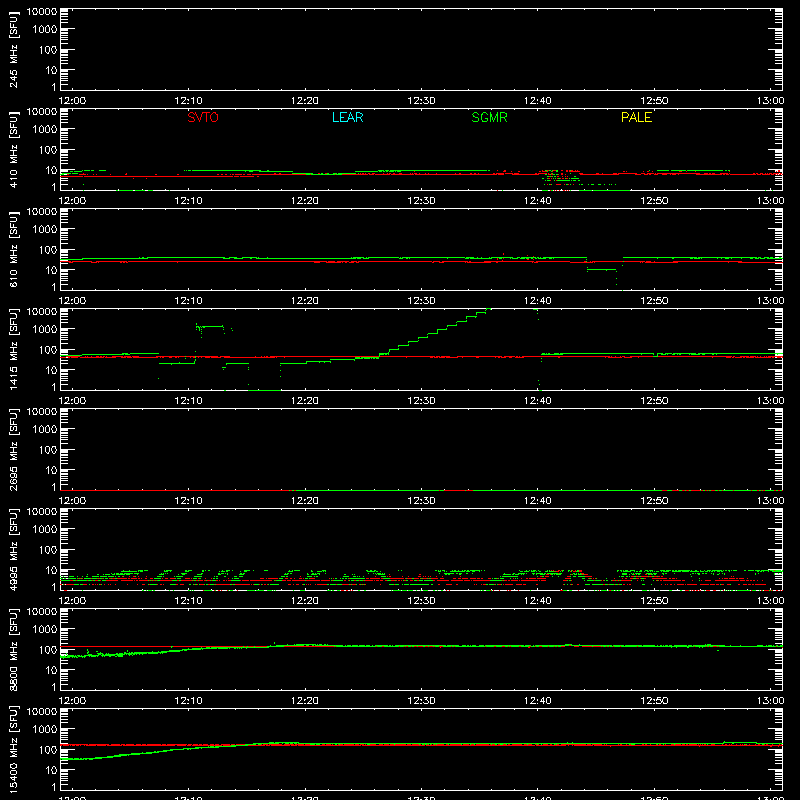This screenshot has height=800, width=800.
Task: Click the green burst plateau near 12:10 at 1415 MHz
Action: (x=210, y=327)
